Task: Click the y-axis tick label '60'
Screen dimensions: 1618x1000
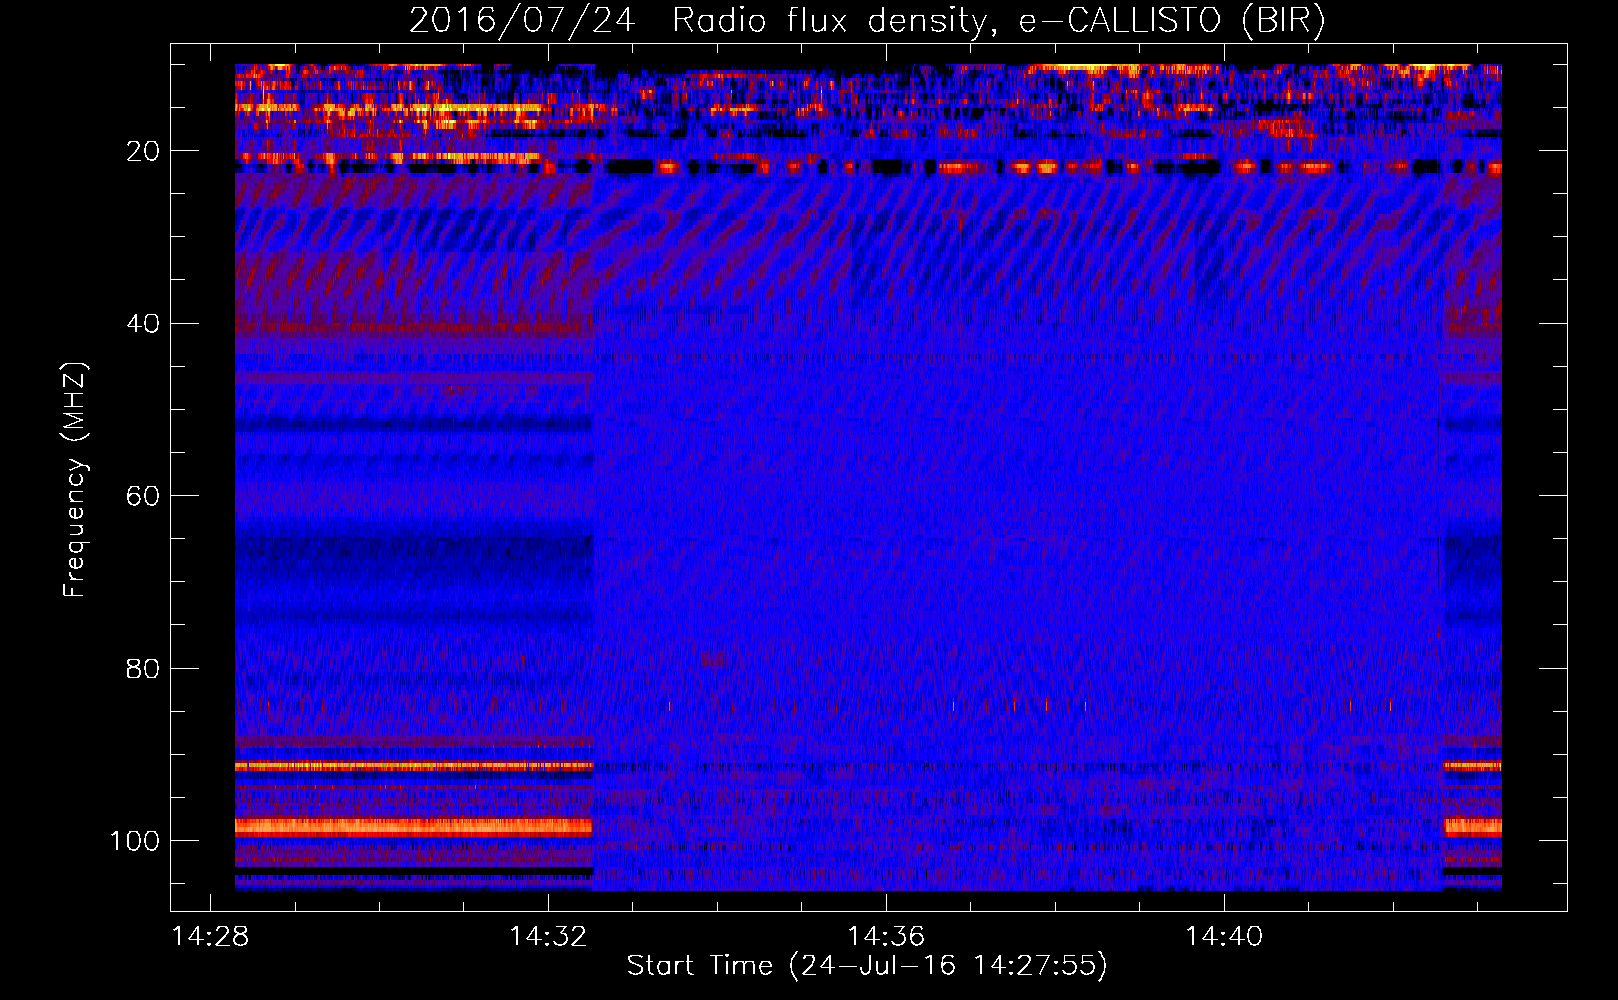Action: point(143,496)
